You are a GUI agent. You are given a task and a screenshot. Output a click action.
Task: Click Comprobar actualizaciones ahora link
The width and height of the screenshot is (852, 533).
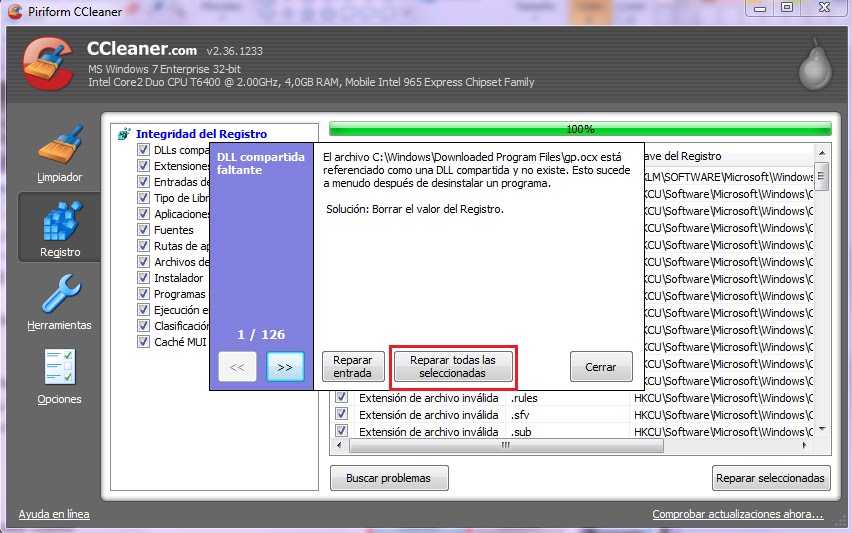(738, 514)
